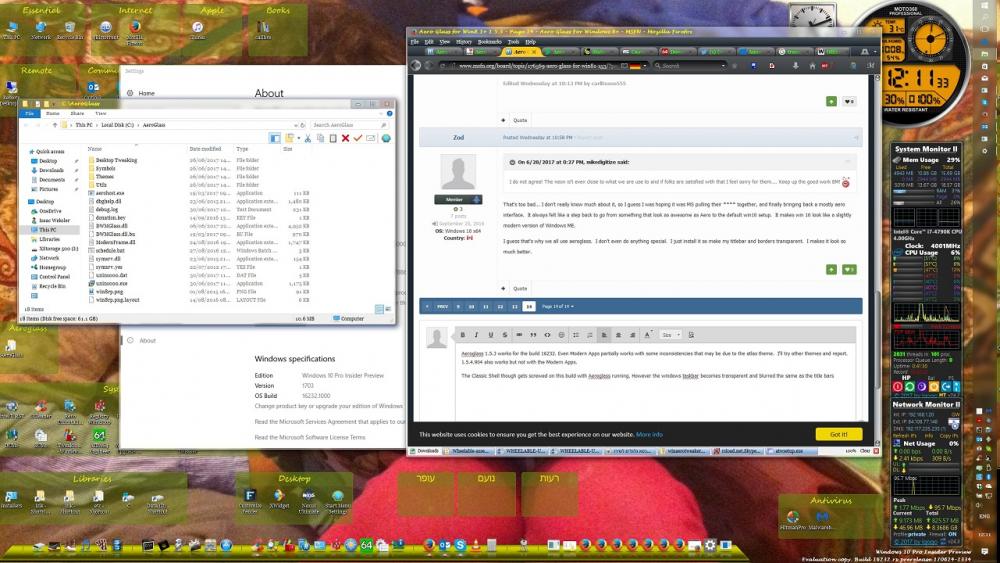The image size is (1000, 563).
Task: Expand the 'Page 14 of 14' dropdown
Action: (x=558, y=306)
